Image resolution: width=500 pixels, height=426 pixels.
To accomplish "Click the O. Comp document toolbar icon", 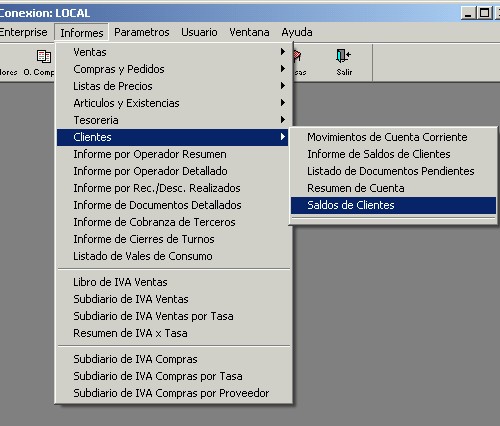I will [44, 57].
